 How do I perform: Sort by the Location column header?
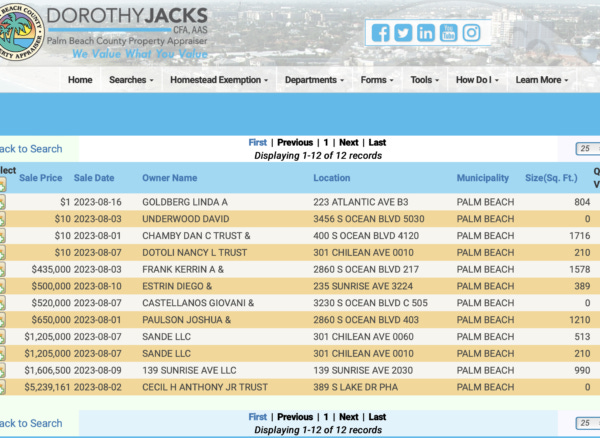[x=332, y=178]
